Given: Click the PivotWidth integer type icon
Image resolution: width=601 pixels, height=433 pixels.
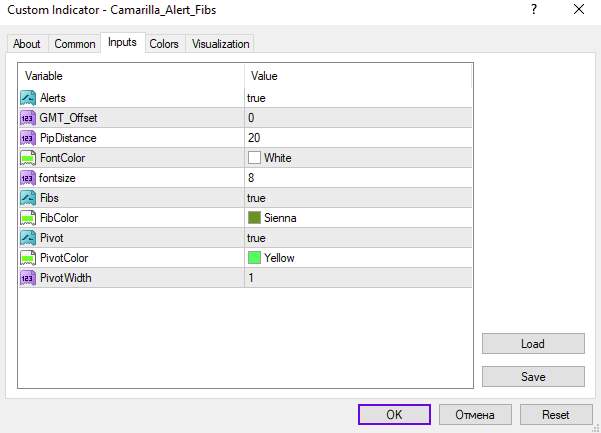Looking at the screenshot, I should click(28, 278).
